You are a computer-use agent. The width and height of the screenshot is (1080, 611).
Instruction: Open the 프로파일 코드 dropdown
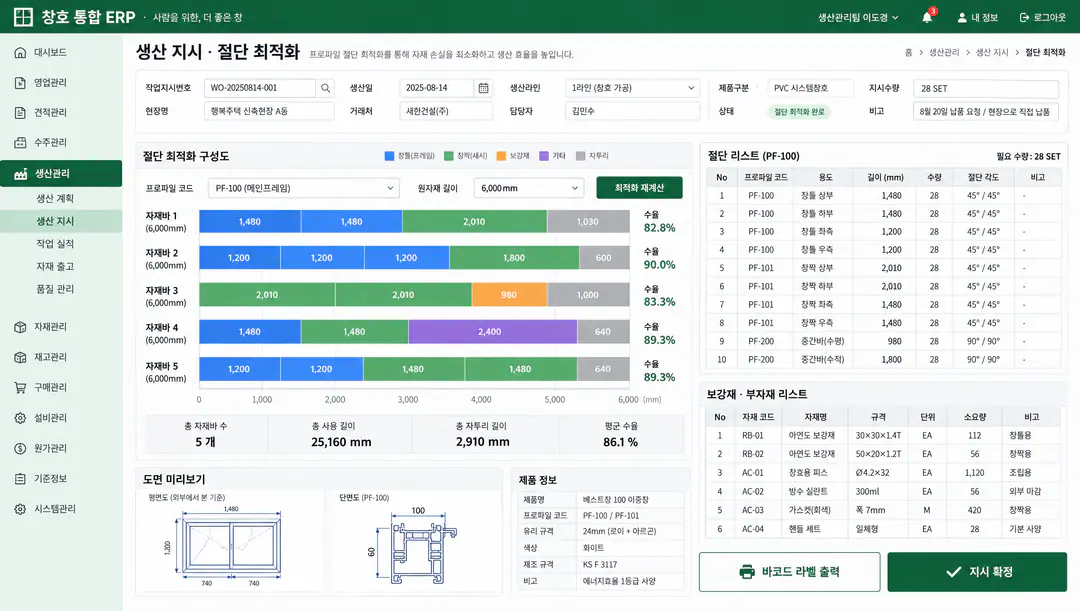click(304, 188)
